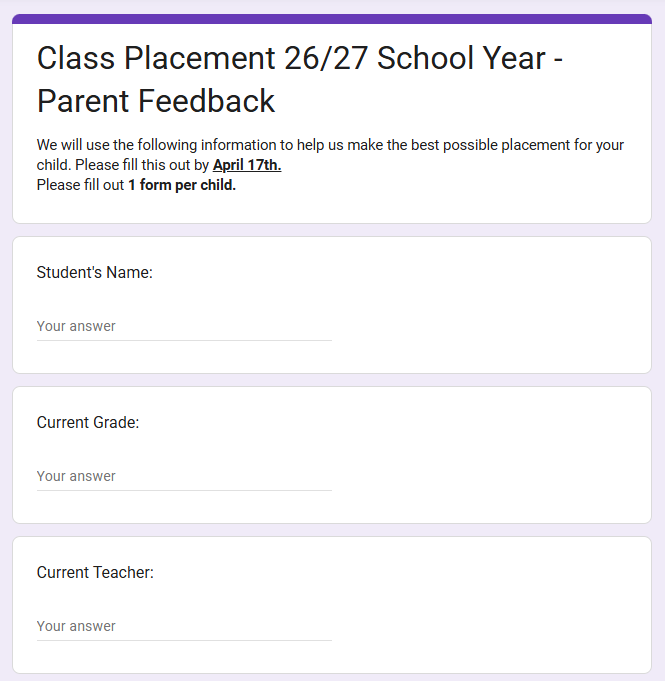
Task: Click the "Parent Feedback" title line
Action: [156, 101]
